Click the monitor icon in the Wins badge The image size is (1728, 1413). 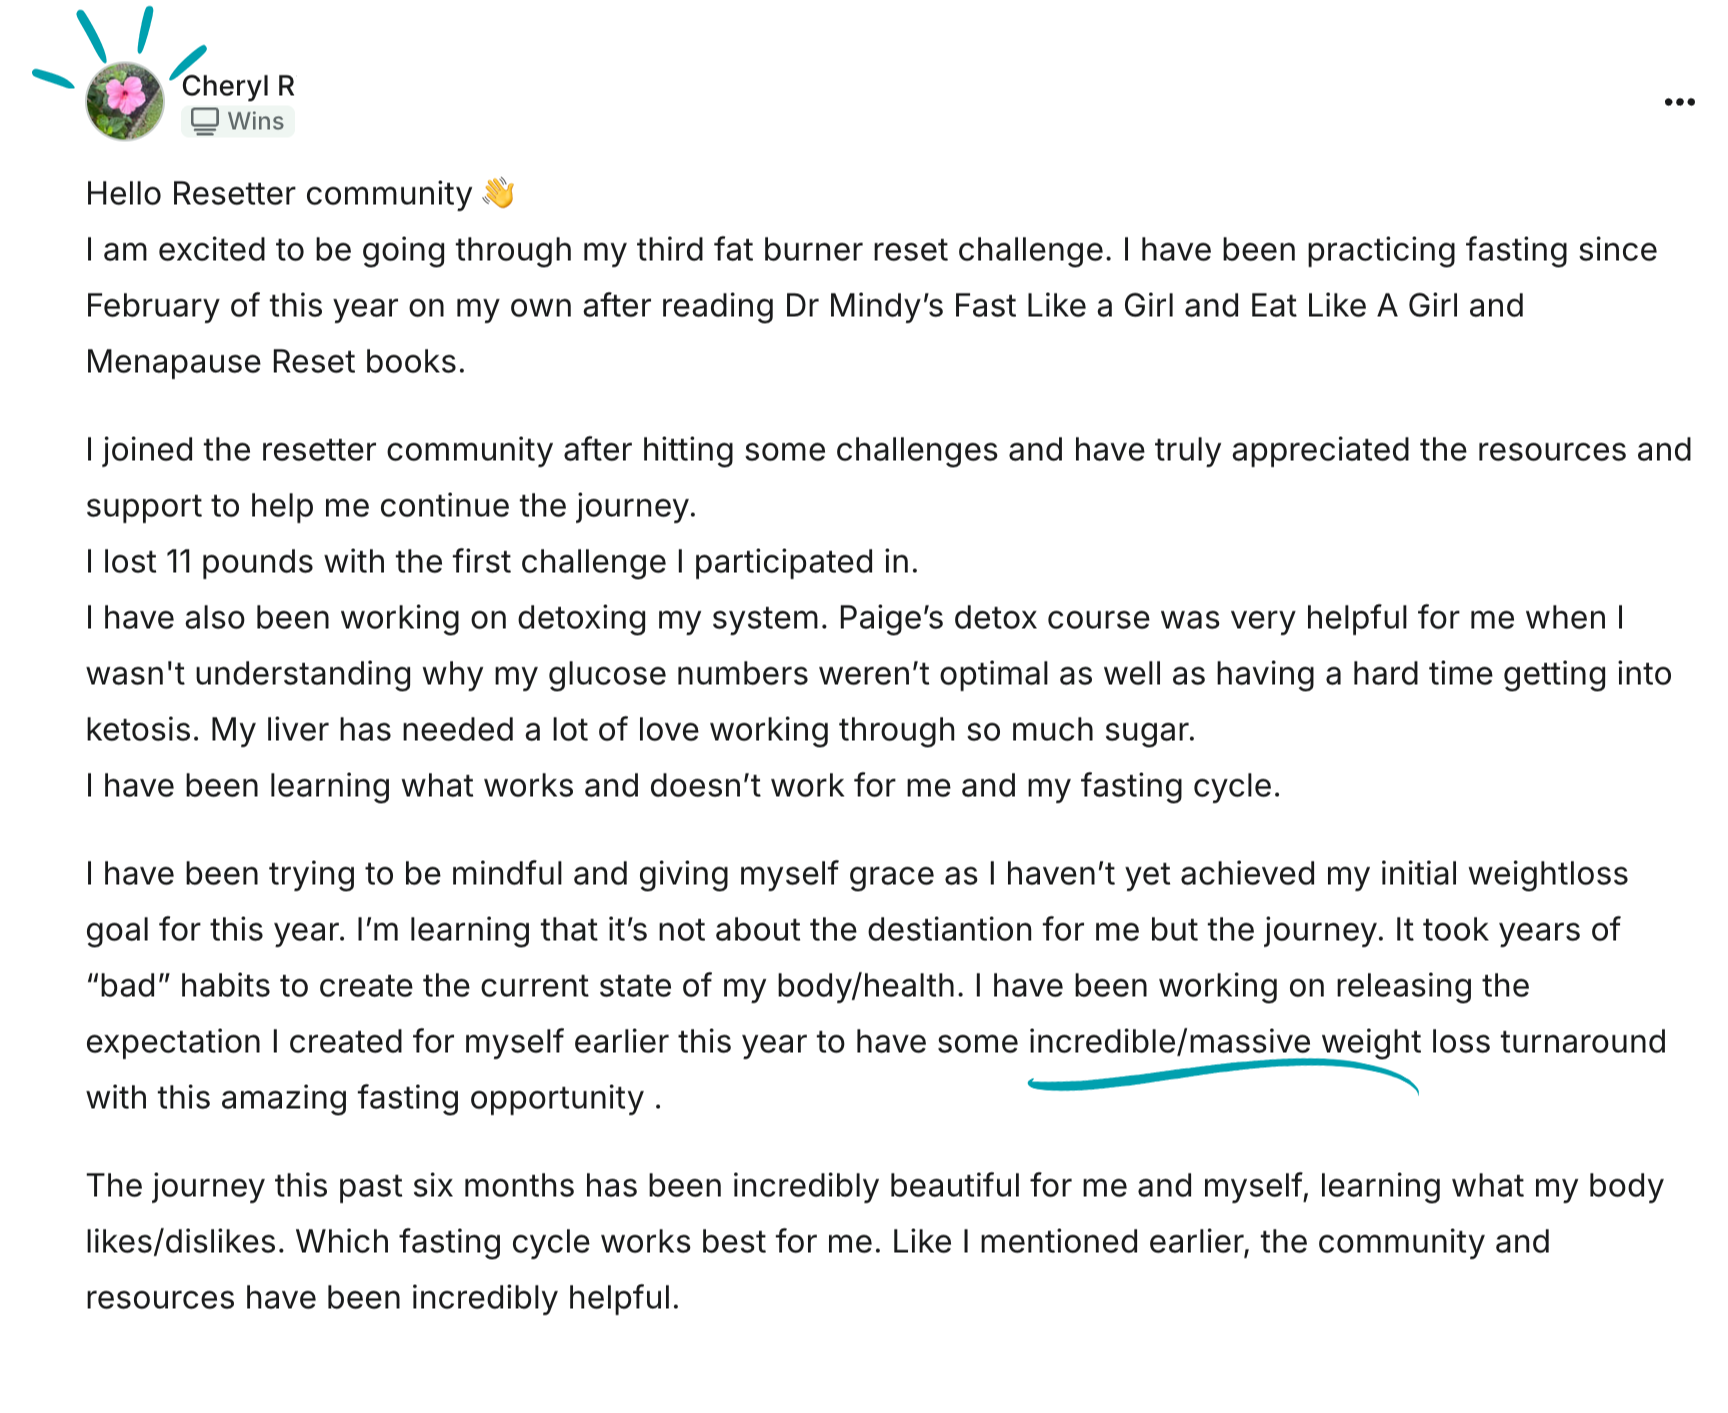click(x=204, y=121)
